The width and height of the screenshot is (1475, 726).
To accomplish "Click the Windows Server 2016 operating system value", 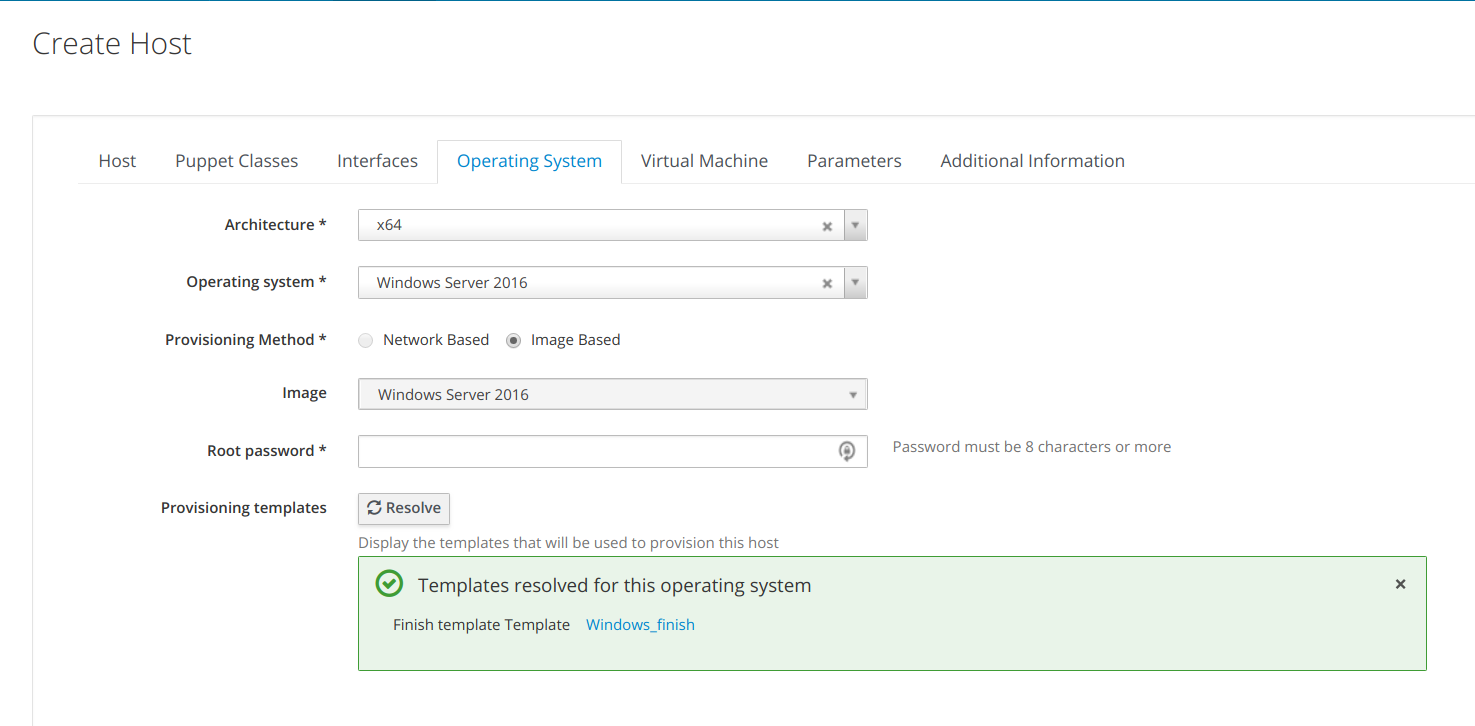I will (452, 283).
